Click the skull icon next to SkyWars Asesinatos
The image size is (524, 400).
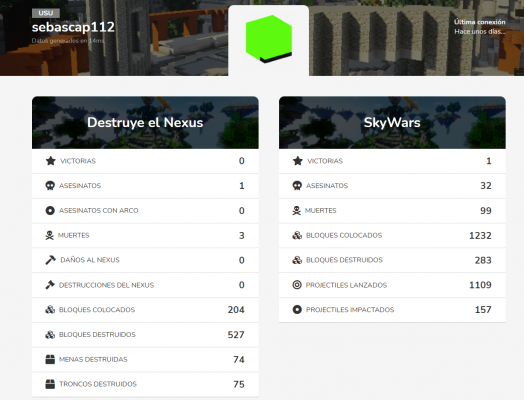[297, 185]
